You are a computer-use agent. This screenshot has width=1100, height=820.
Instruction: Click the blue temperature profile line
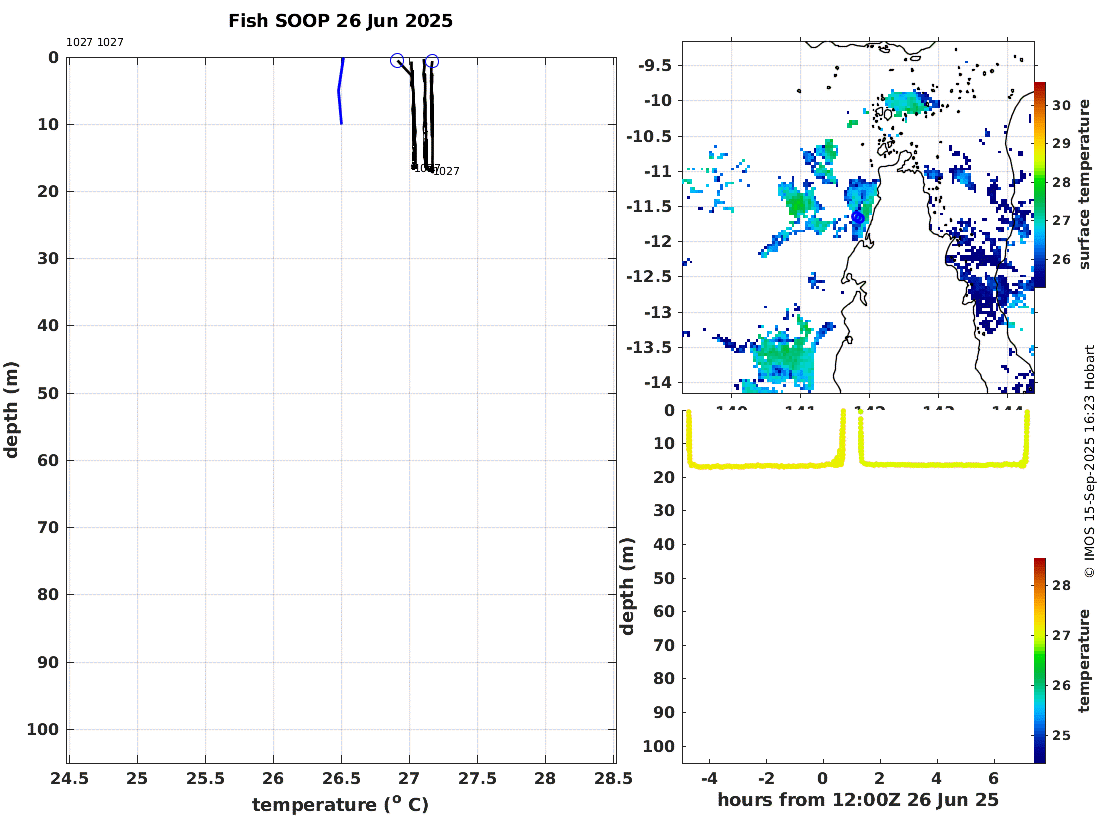point(340,91)
